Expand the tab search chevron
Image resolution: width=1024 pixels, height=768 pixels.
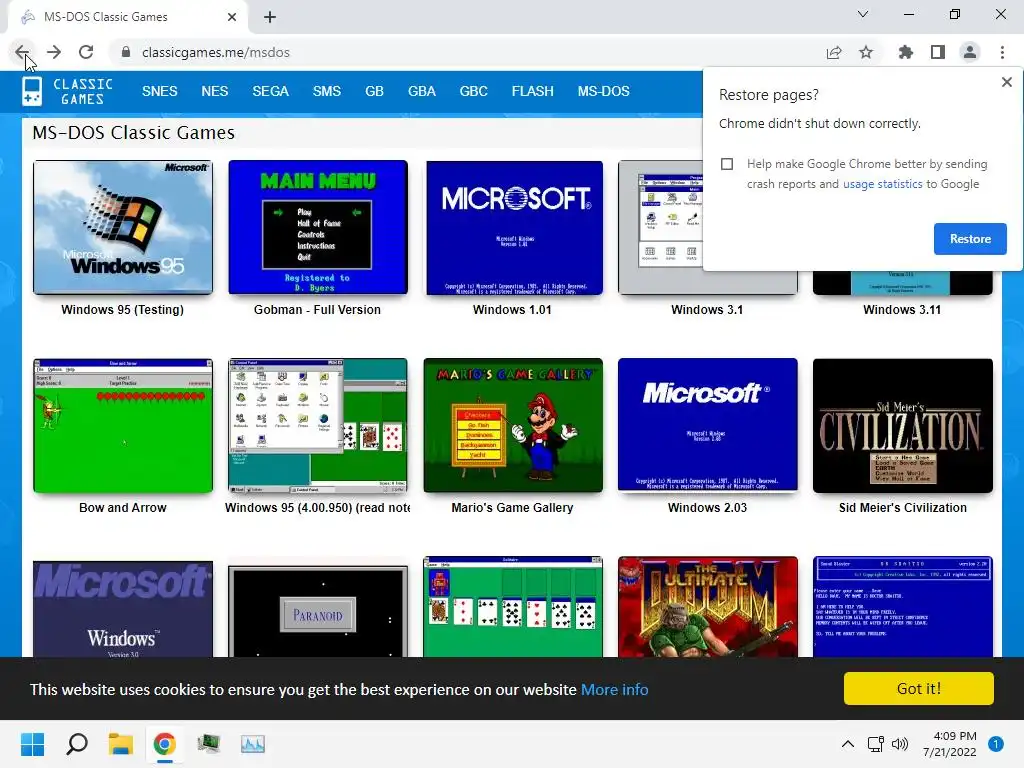coord(863,14)
